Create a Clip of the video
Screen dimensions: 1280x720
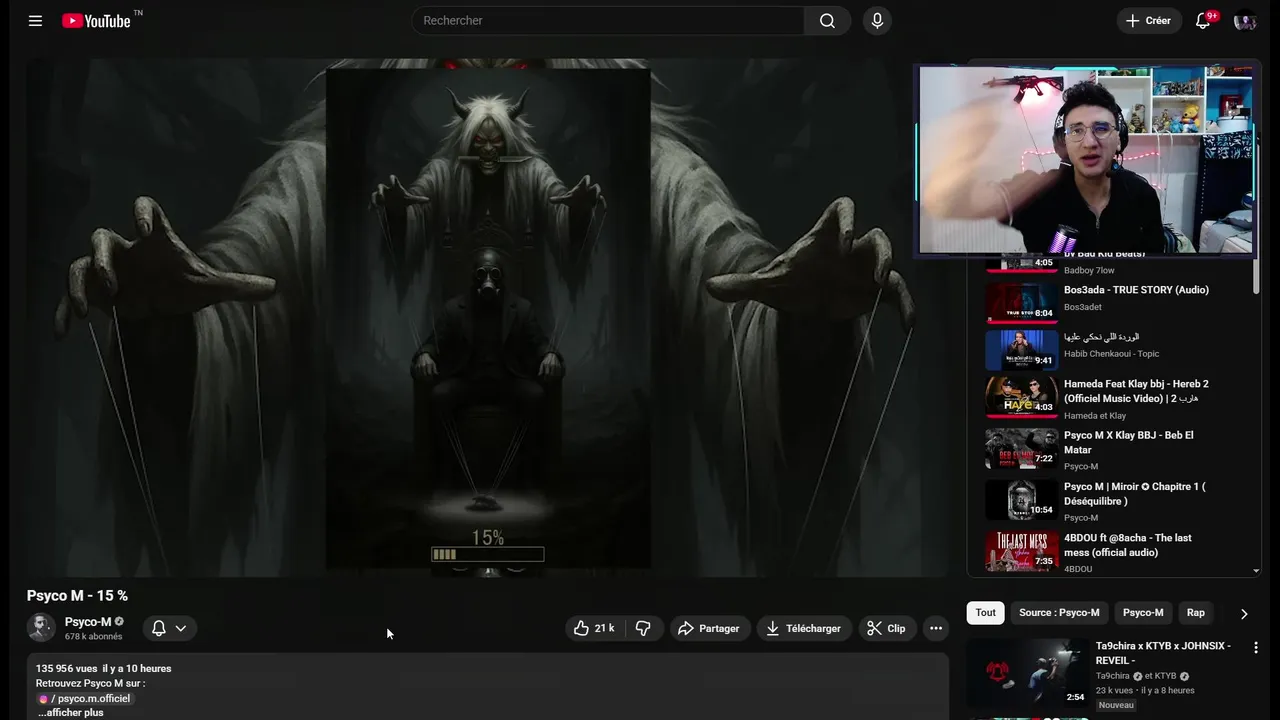pos(887,628)
